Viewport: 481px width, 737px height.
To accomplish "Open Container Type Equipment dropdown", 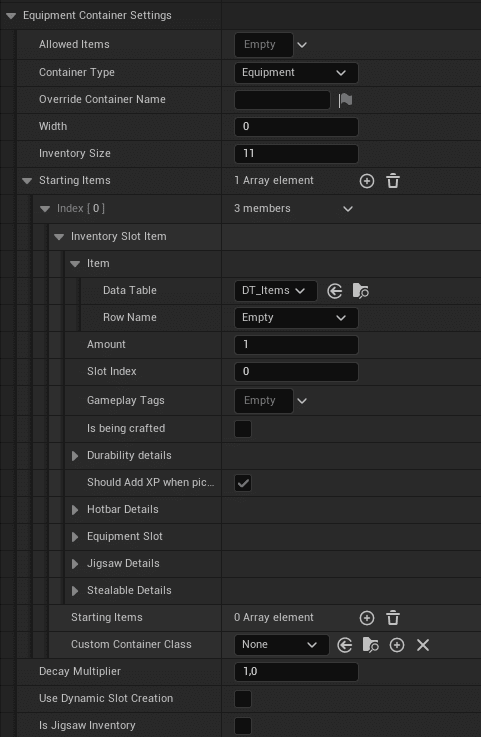I will click(296, 73).
